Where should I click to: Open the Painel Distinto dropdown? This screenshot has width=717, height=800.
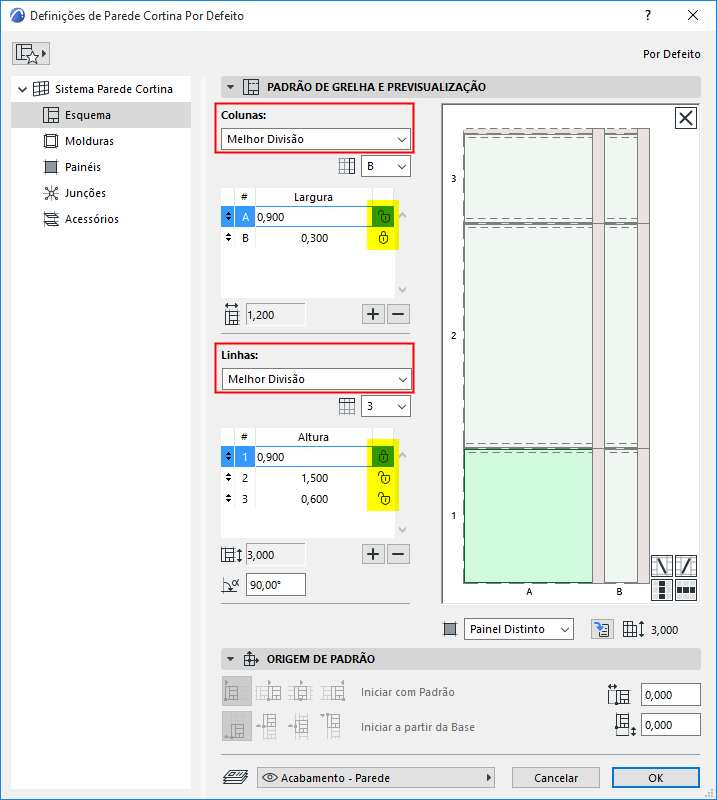[518, 629]
